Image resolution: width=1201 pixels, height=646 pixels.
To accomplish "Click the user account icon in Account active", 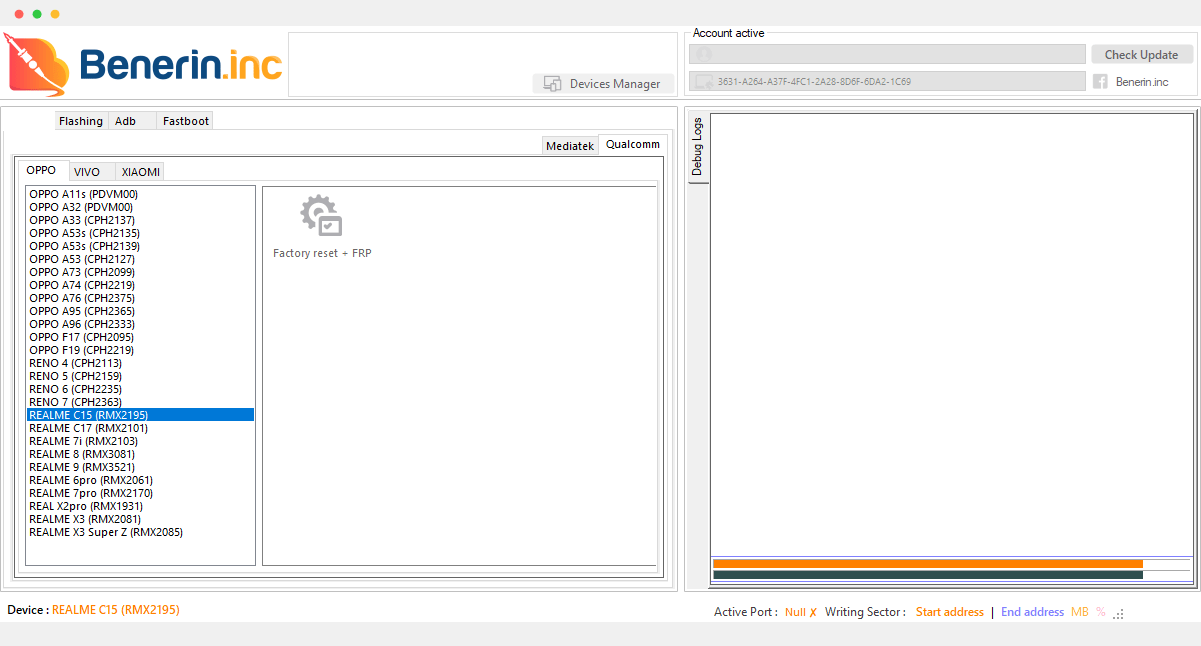I will [702, 53].
